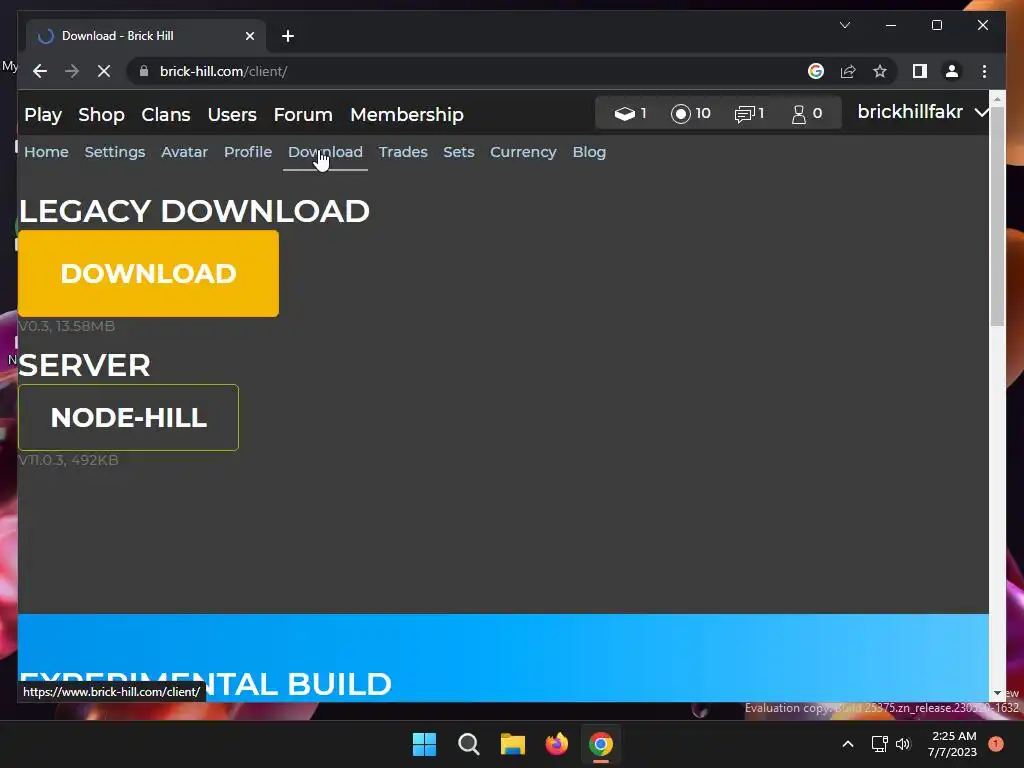Image resolution: width=1024 pixels, height=768 pixels.
Task: Open a new browser tab
Action: (288, 36)
